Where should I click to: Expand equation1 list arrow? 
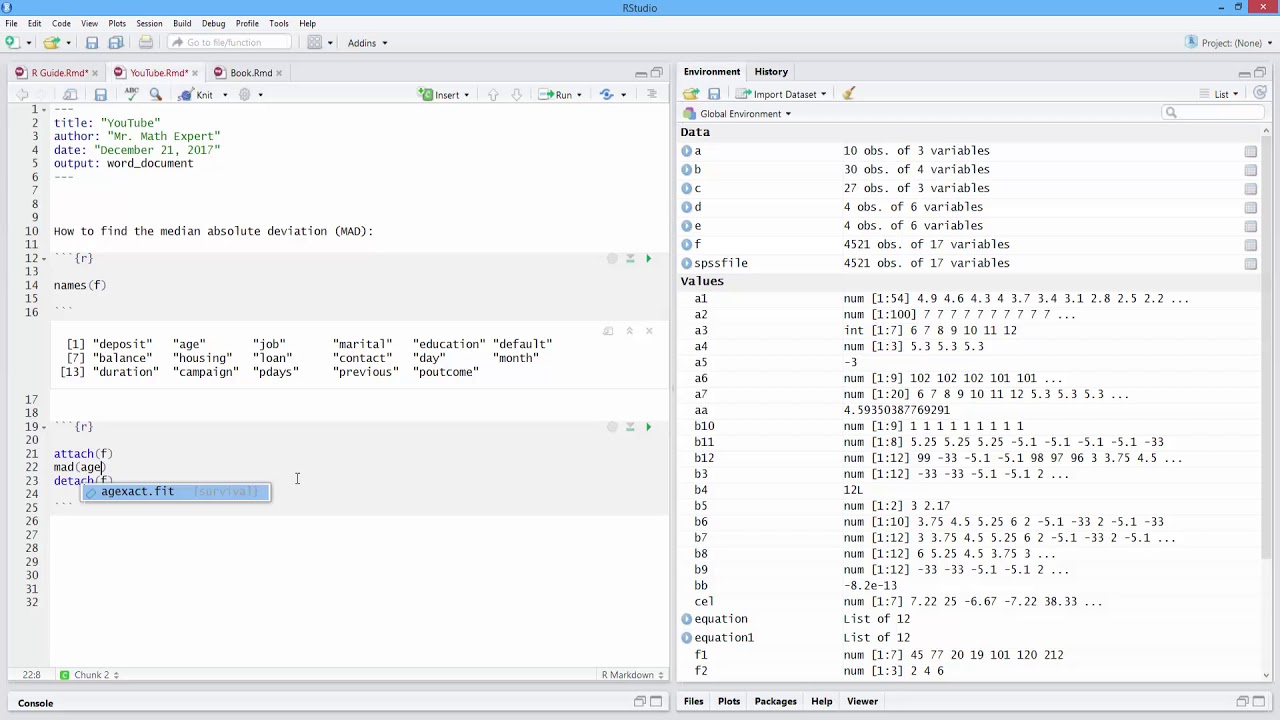687,638
